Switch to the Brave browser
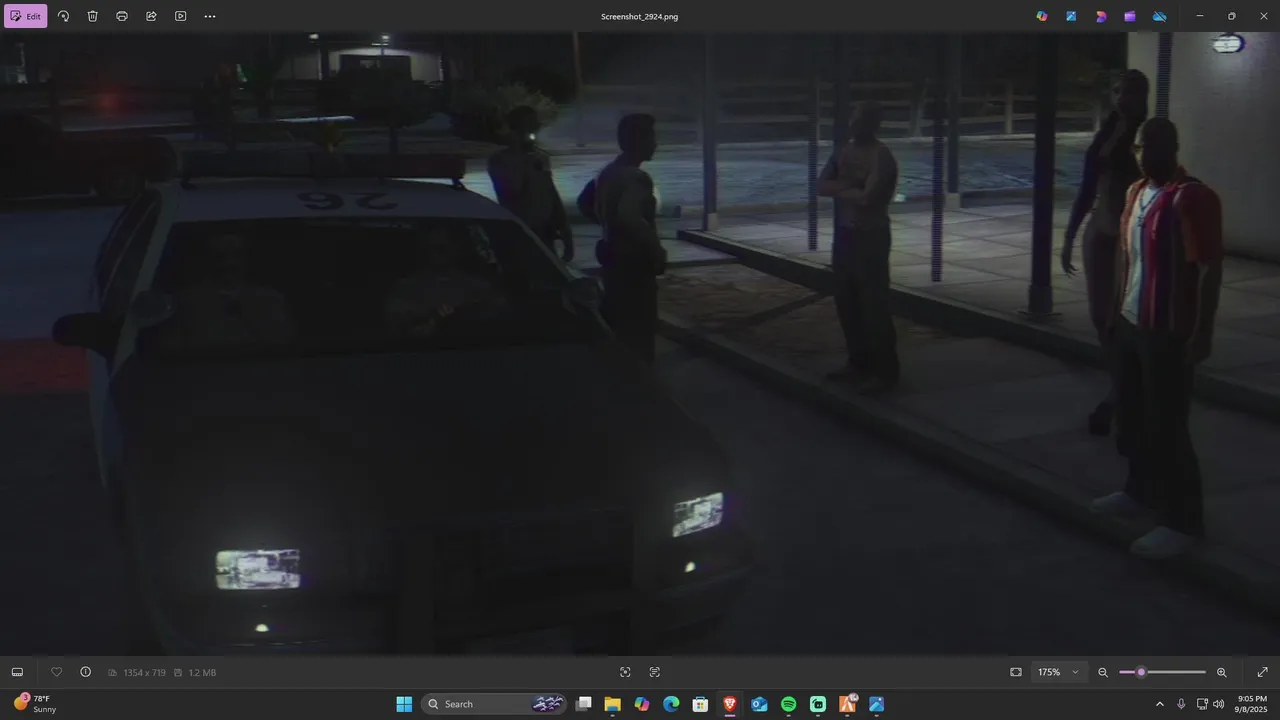Viewport: 1280px width, 720px height. click(x=730, y=704)
